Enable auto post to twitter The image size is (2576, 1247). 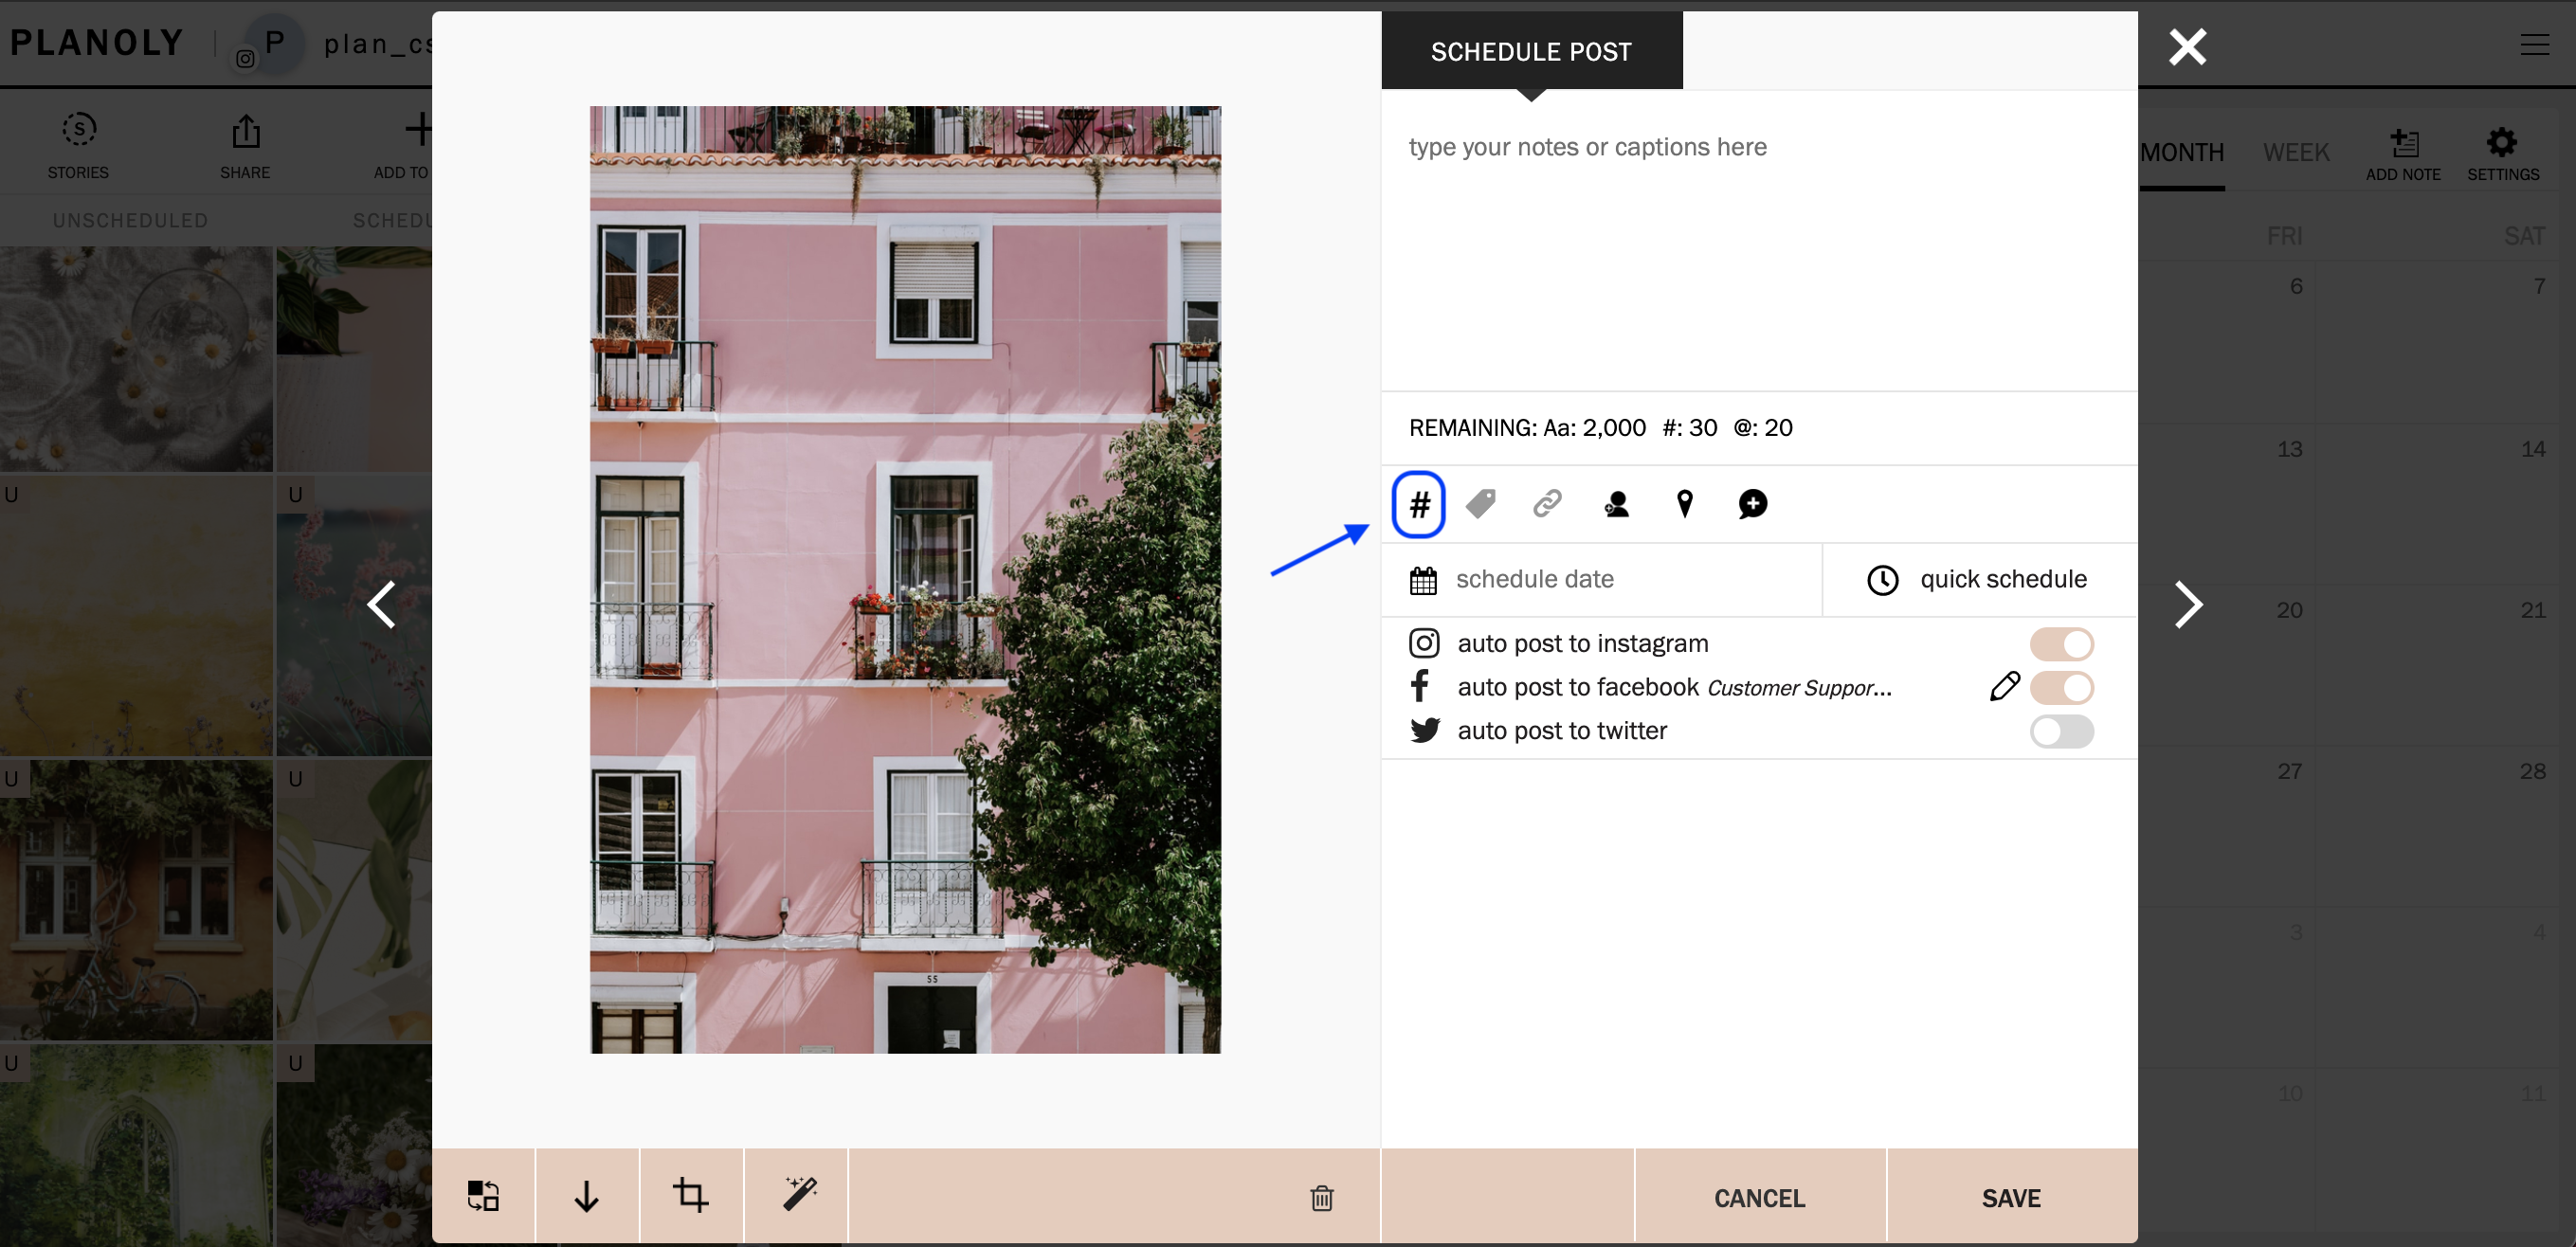(2061, 731)
